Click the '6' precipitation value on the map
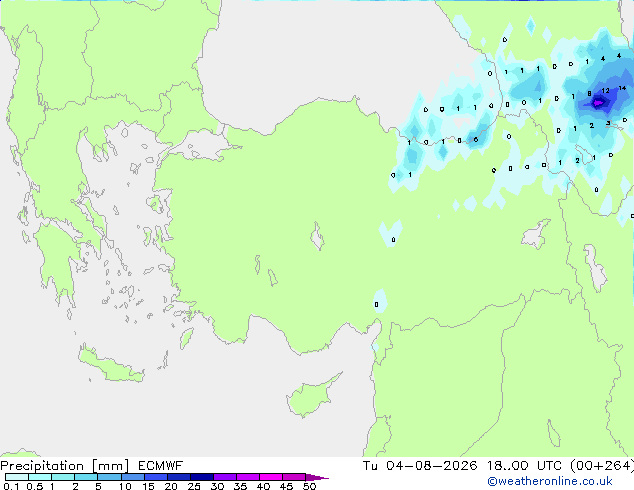The width and height of the screenshot is (634, 490). point(476,139)
